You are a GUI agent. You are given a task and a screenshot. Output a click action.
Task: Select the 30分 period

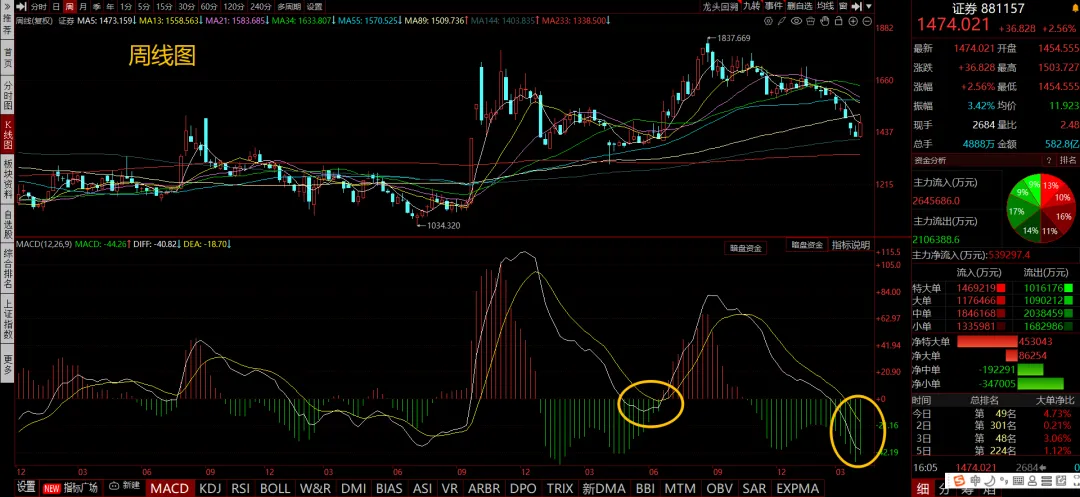[187, 7]
